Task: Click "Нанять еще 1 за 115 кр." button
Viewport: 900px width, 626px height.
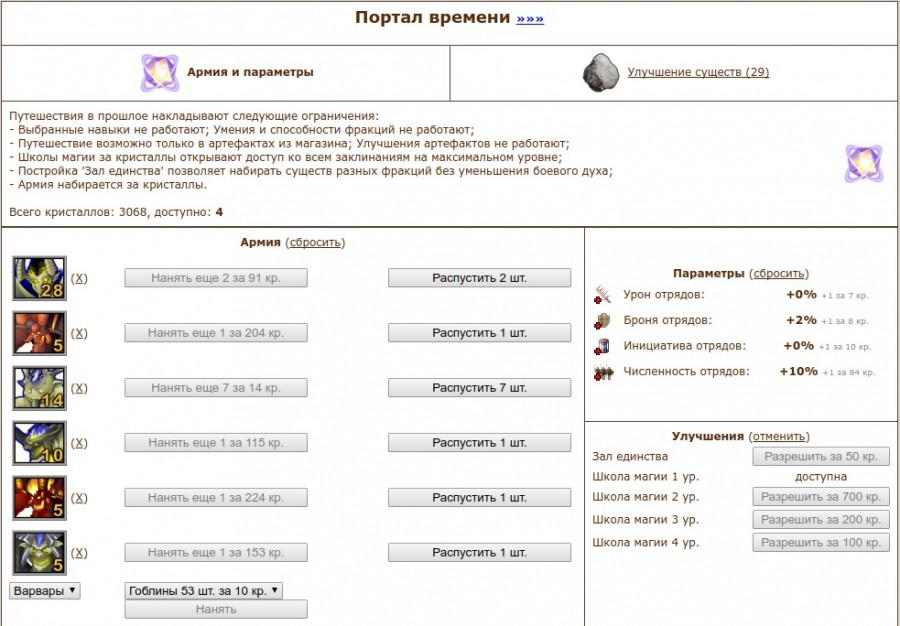Action: coord(216,442)
